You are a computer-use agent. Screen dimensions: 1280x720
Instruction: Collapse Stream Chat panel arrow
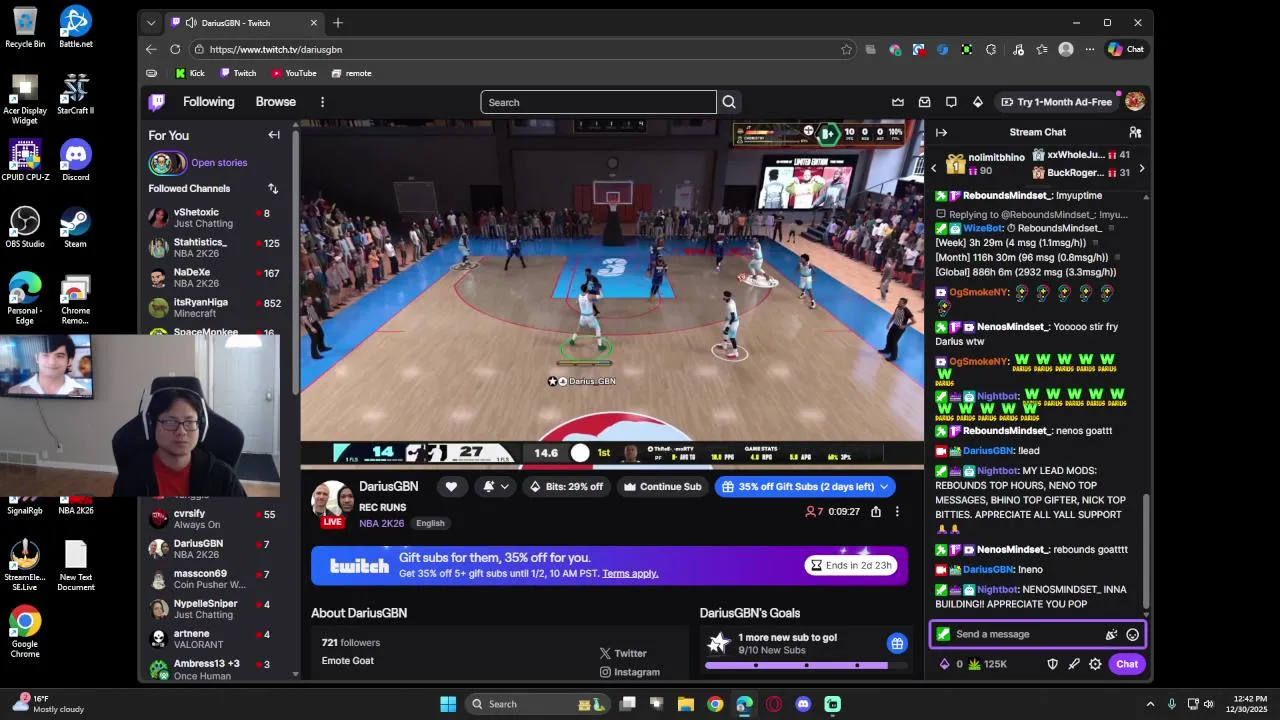(x=941, y=132)
